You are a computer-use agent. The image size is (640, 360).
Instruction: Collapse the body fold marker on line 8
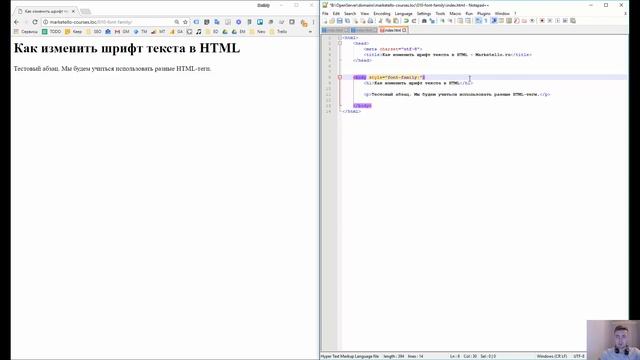(x=340, y=77)
